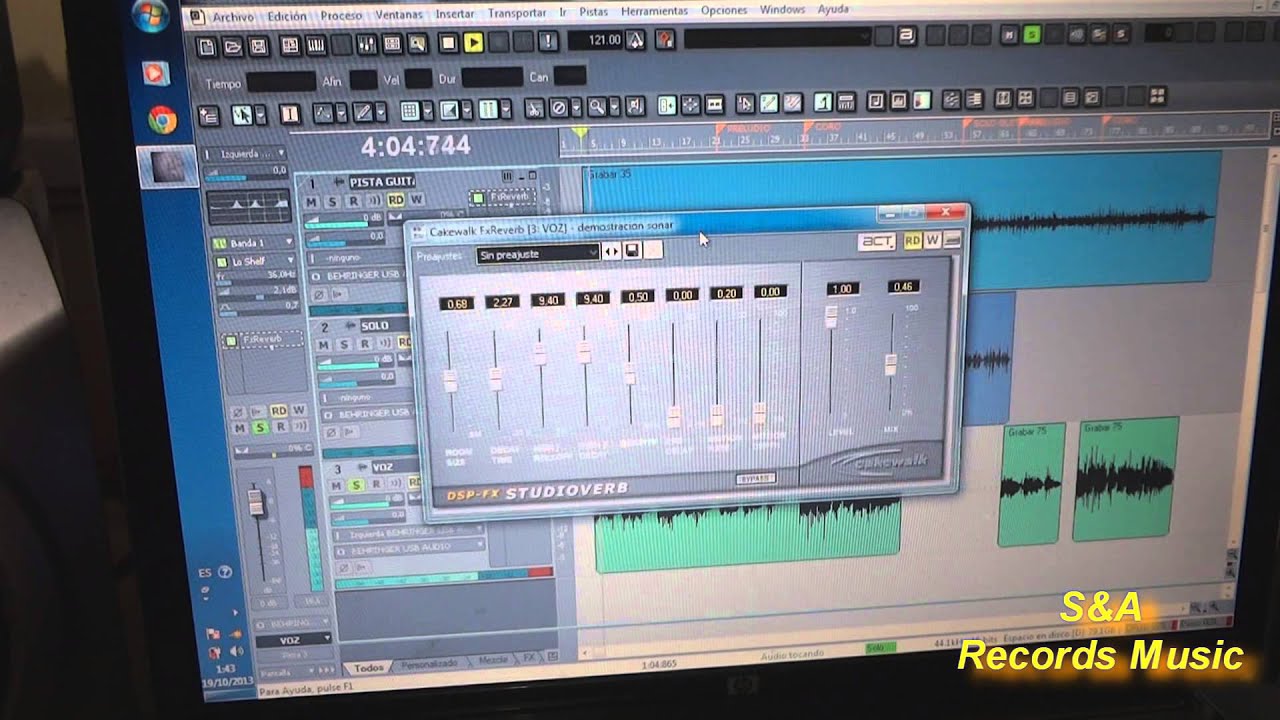Click the save preset floppy icon in FxReverb
Viewport: 1280px width, 720px height.
(x=632, y=250)
